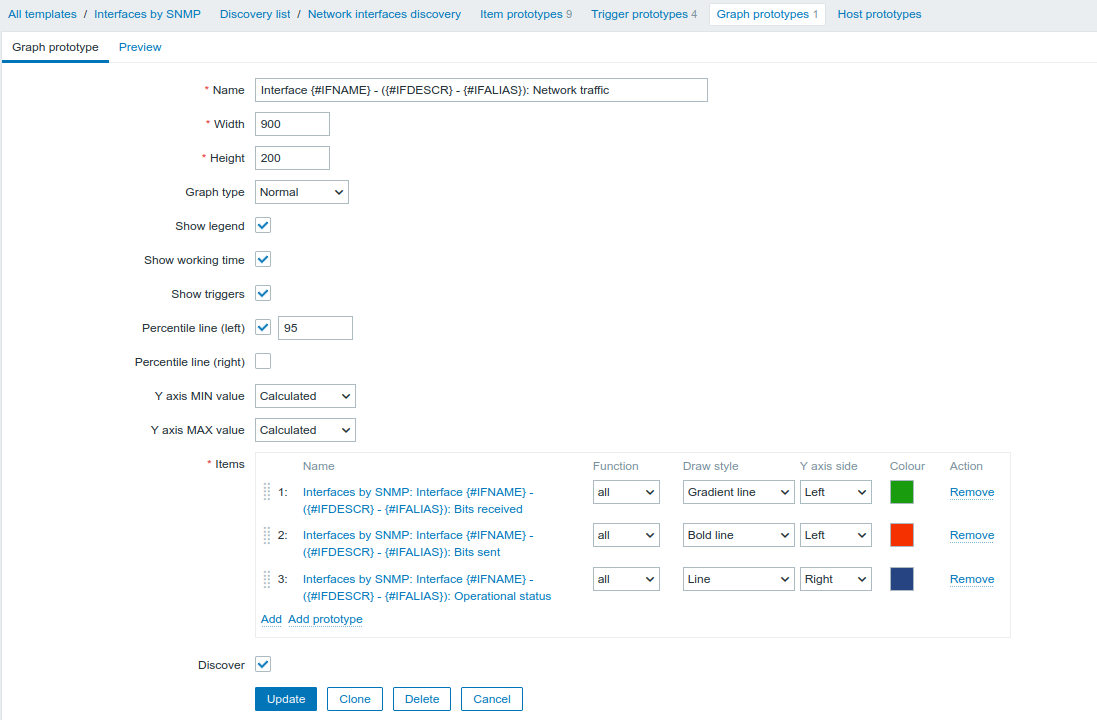Open the Trigger prototypes tab
Screen dimensions: 1097x720
coord(644,14)
